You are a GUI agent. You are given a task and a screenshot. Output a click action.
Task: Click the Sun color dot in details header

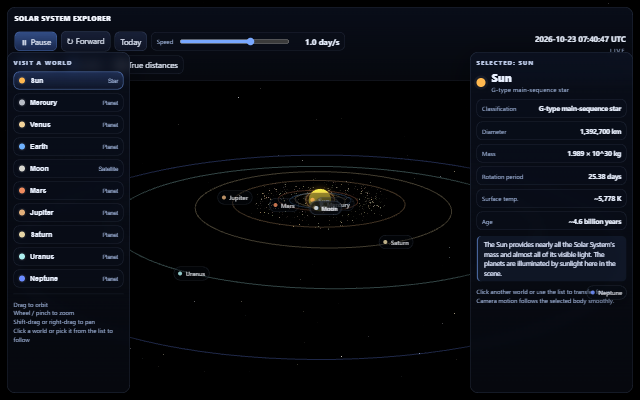click(x=481, y=82)
